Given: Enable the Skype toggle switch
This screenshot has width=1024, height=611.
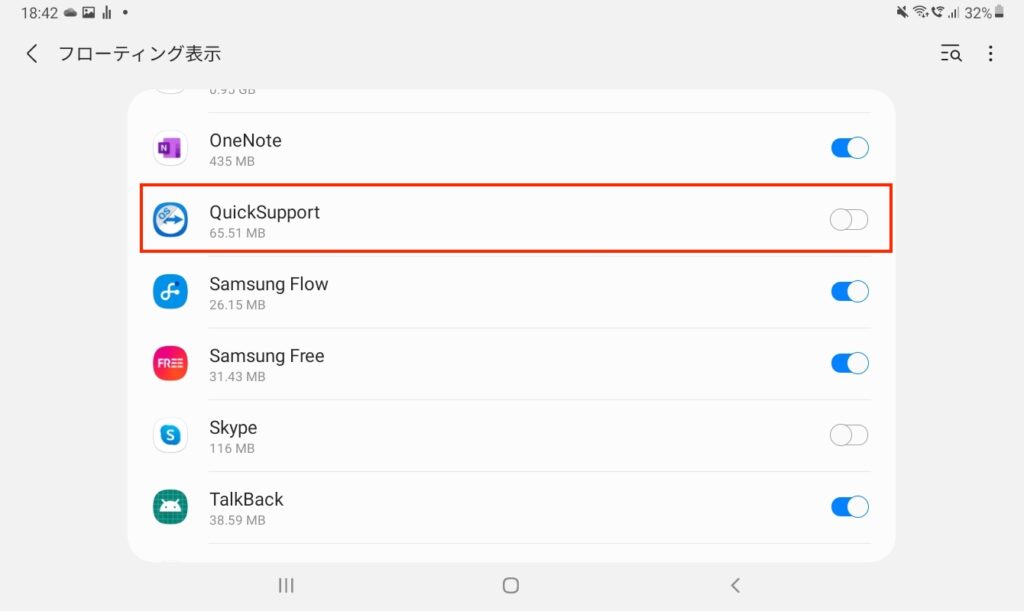Looking at the screenshot, I should pyautogui.click(x=849, y=435).
